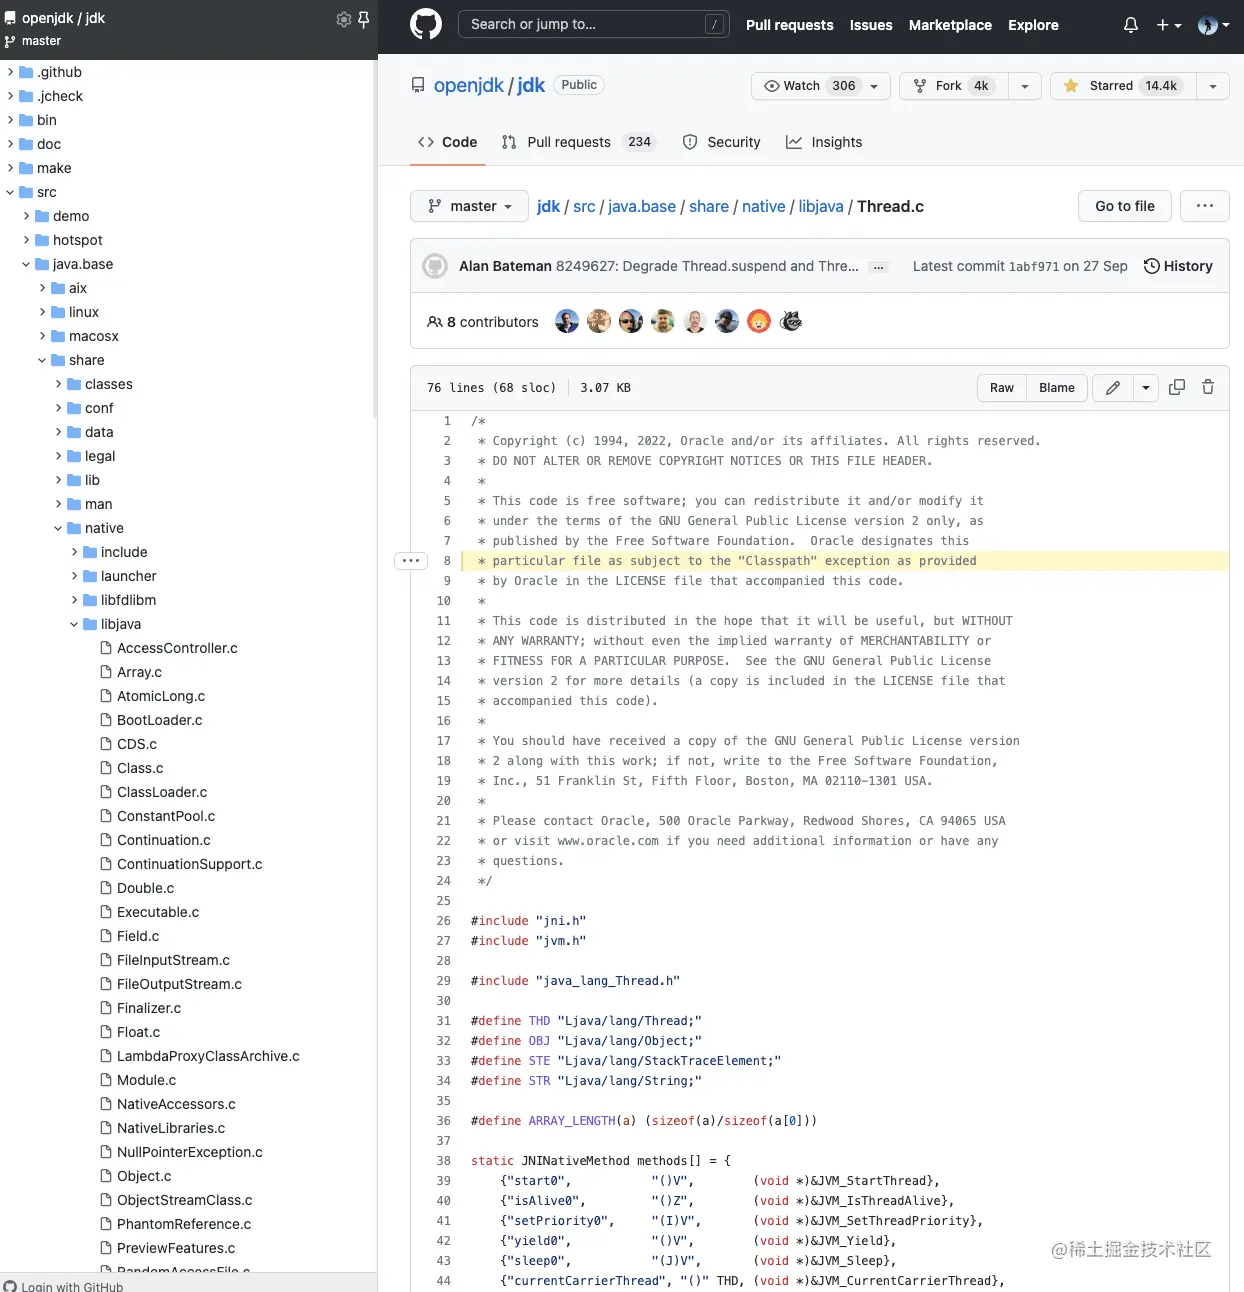1244x1292 pixels.
Task: Go to the jdk breadcrumb link
Action: [548, 206]
